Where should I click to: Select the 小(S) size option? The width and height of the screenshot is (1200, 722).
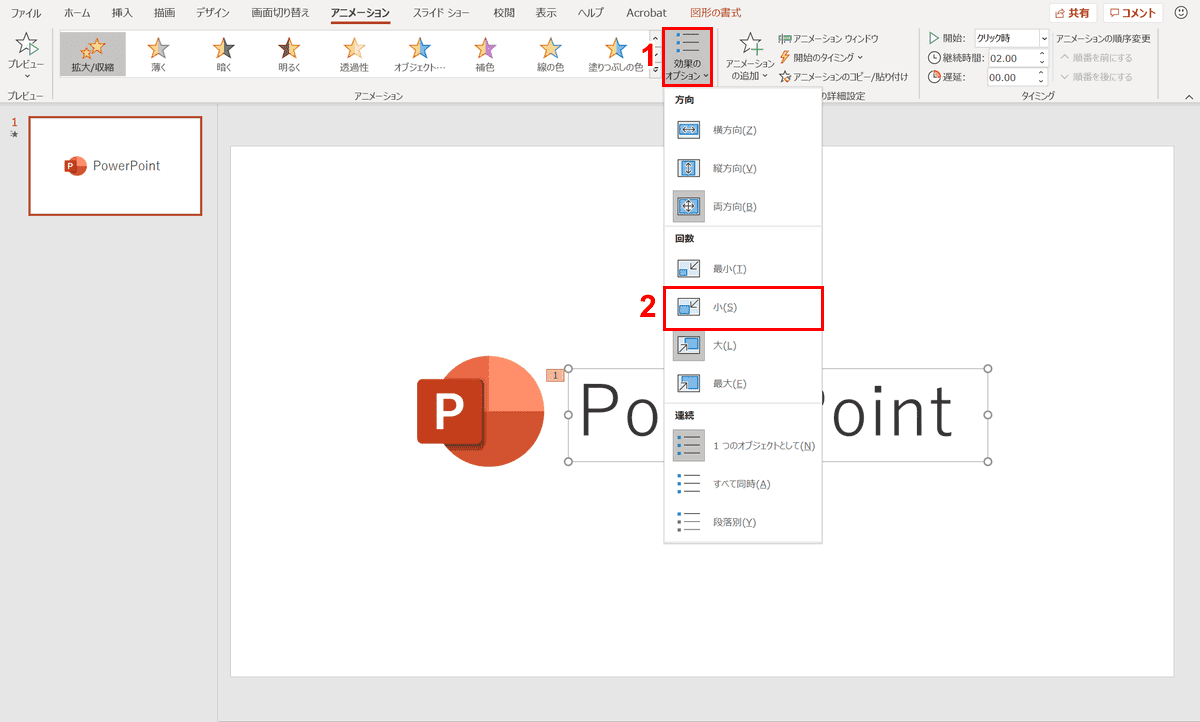point(743,307)
